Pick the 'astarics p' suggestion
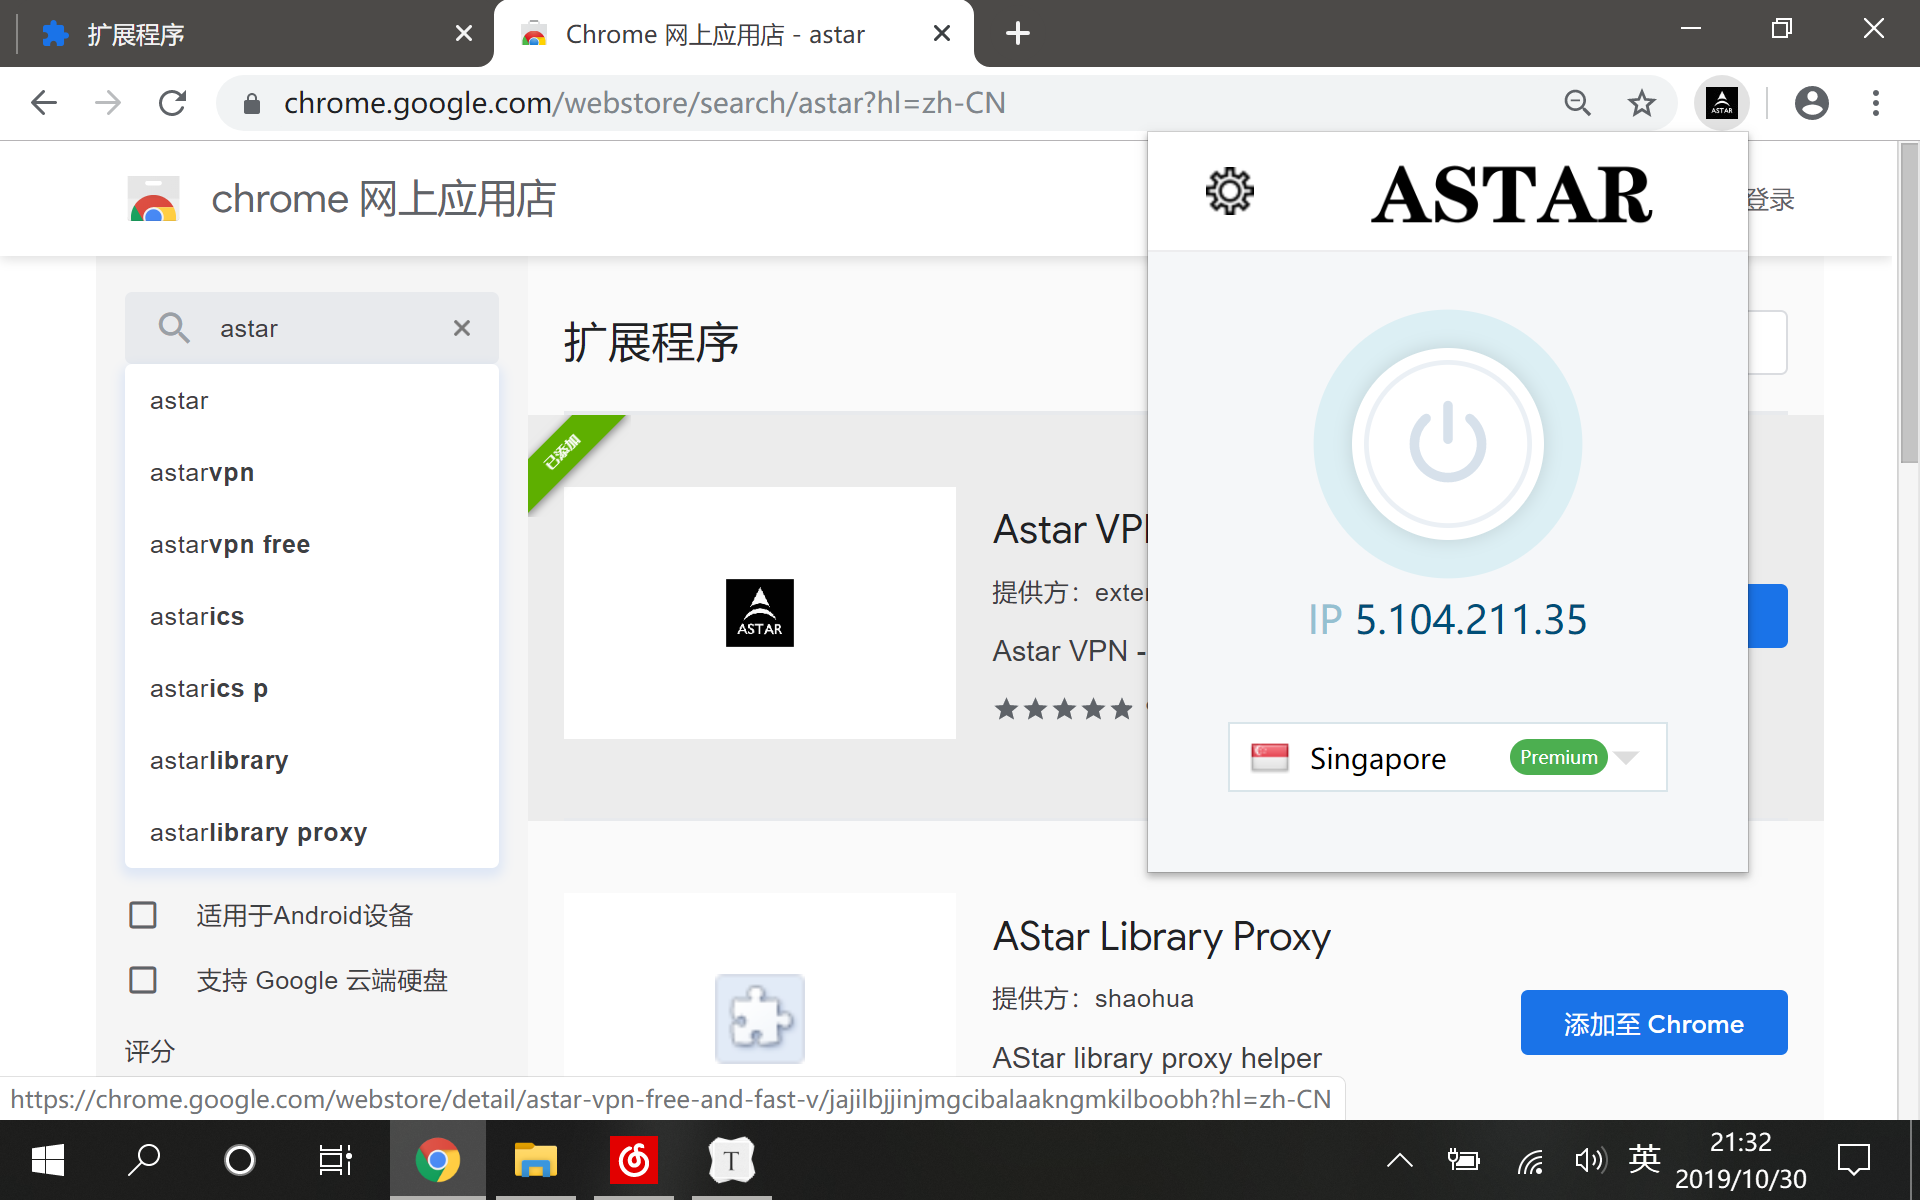 311,689
